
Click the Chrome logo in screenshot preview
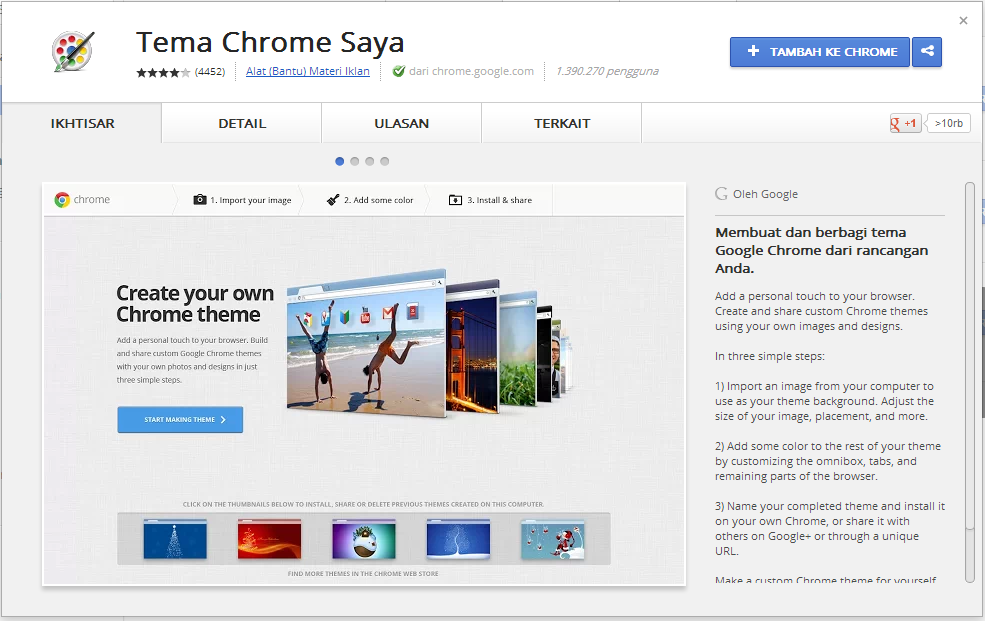pyautogui.click(x=62, y=200)
